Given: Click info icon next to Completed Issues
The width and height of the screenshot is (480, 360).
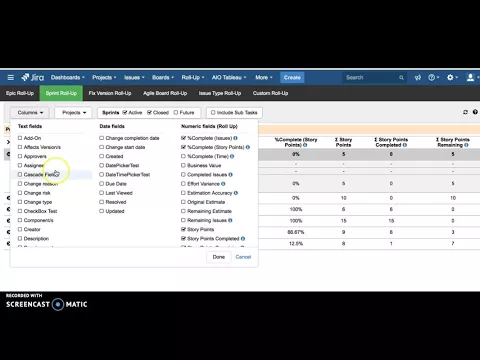Looking at the screenshot, I should 231,174.
